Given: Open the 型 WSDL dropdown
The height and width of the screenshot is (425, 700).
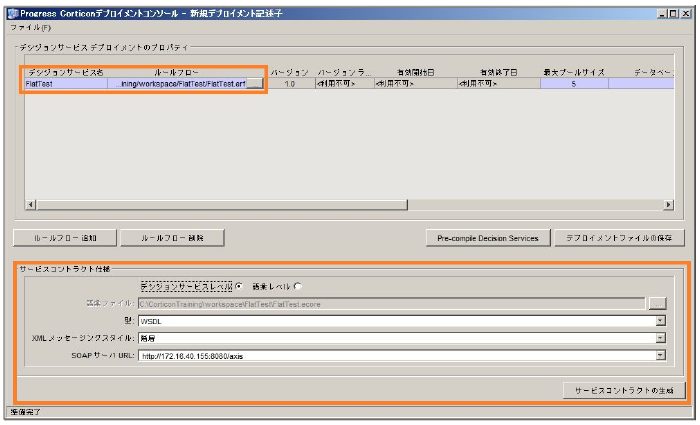Looking at the screenshot, I should coord(661,321).
